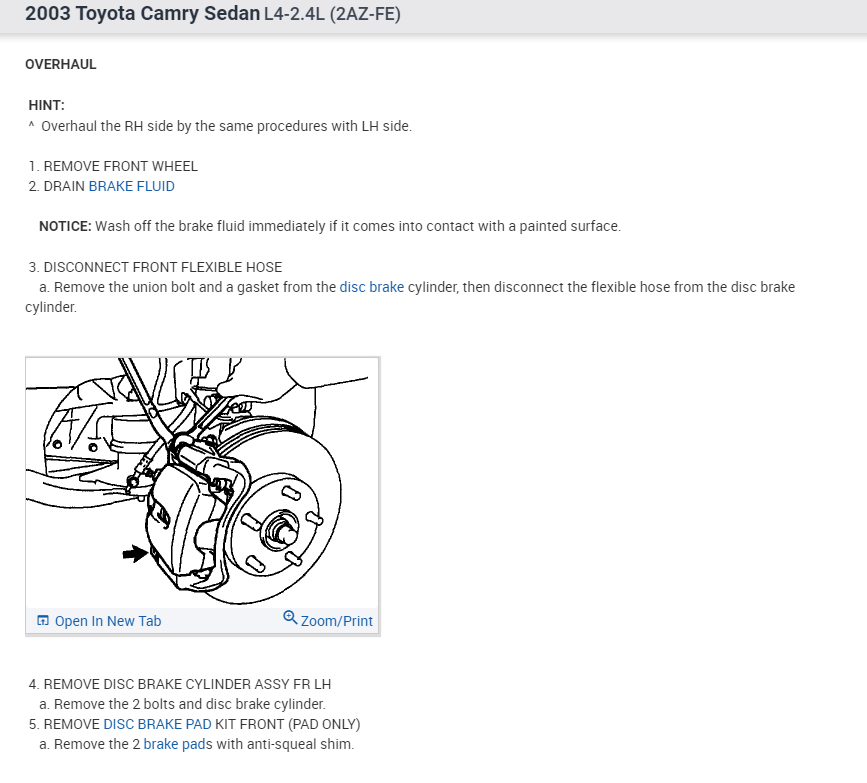Click the OVERHAUL heading
867x783 pixels.
click(x=61, y=64)
